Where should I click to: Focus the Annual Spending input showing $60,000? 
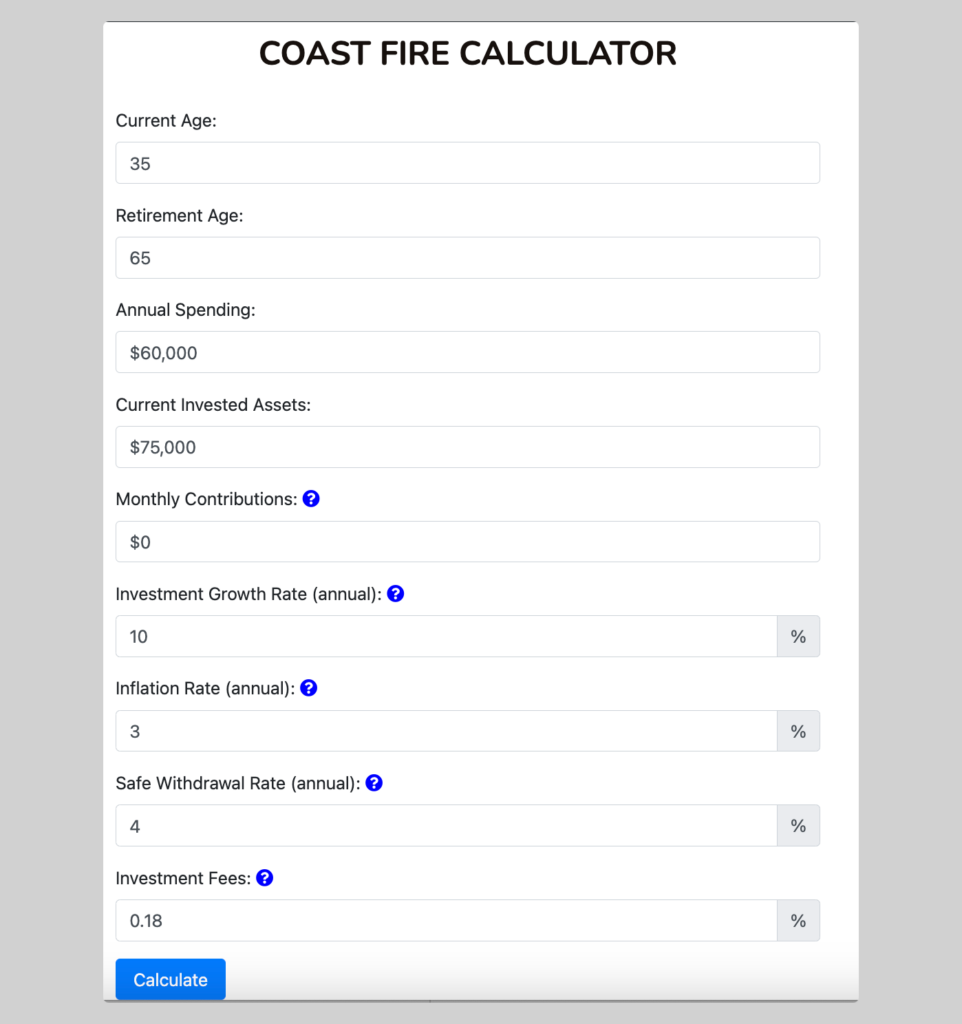click(467, 352)
